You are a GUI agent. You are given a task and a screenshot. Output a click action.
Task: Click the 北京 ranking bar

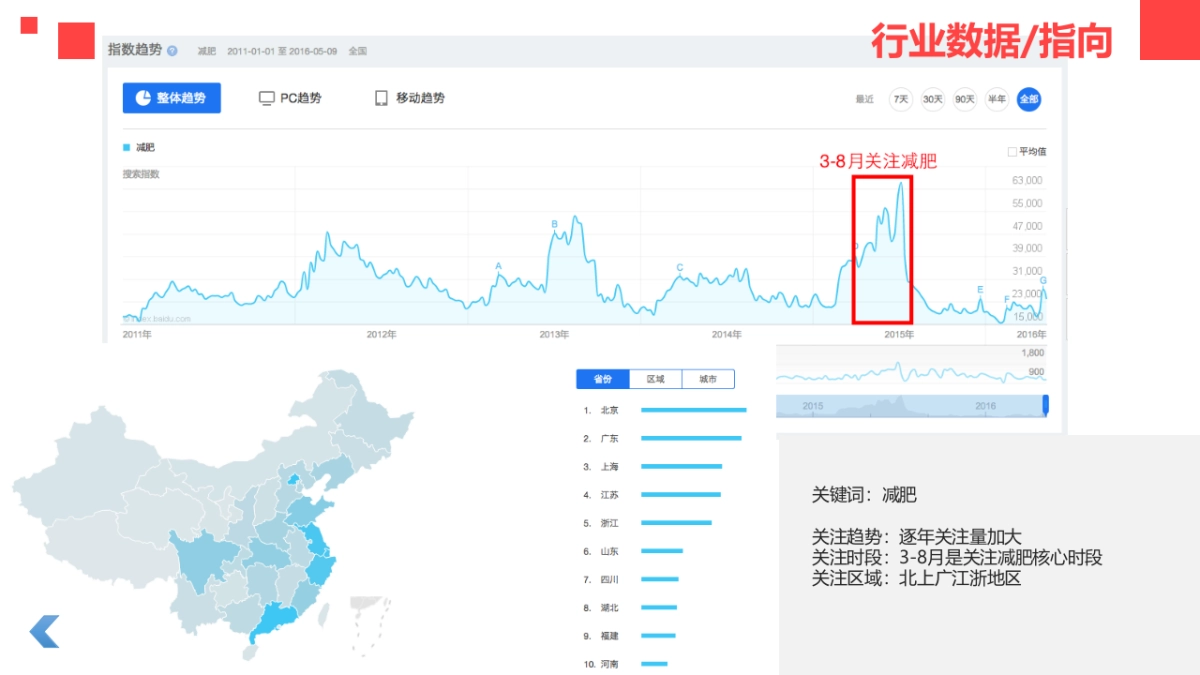693,410
